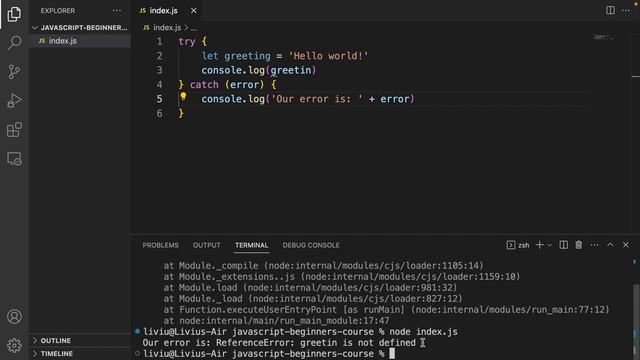This screenshot has width=640, height=360.
Task: Click the ReferenceError output line in terminal
Action: tap(279, 343)
